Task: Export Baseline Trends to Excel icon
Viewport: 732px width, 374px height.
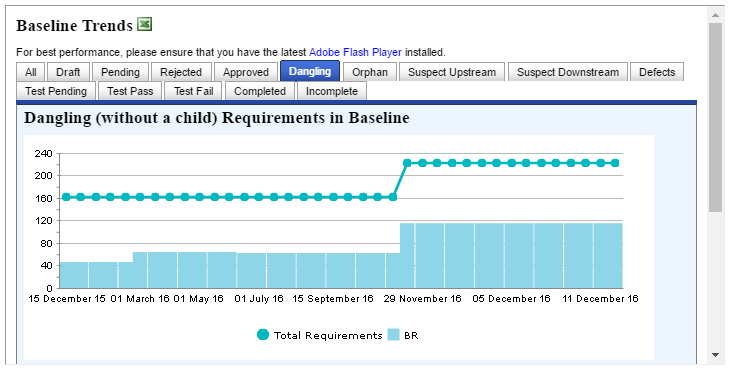Action: tap(145, 24)
